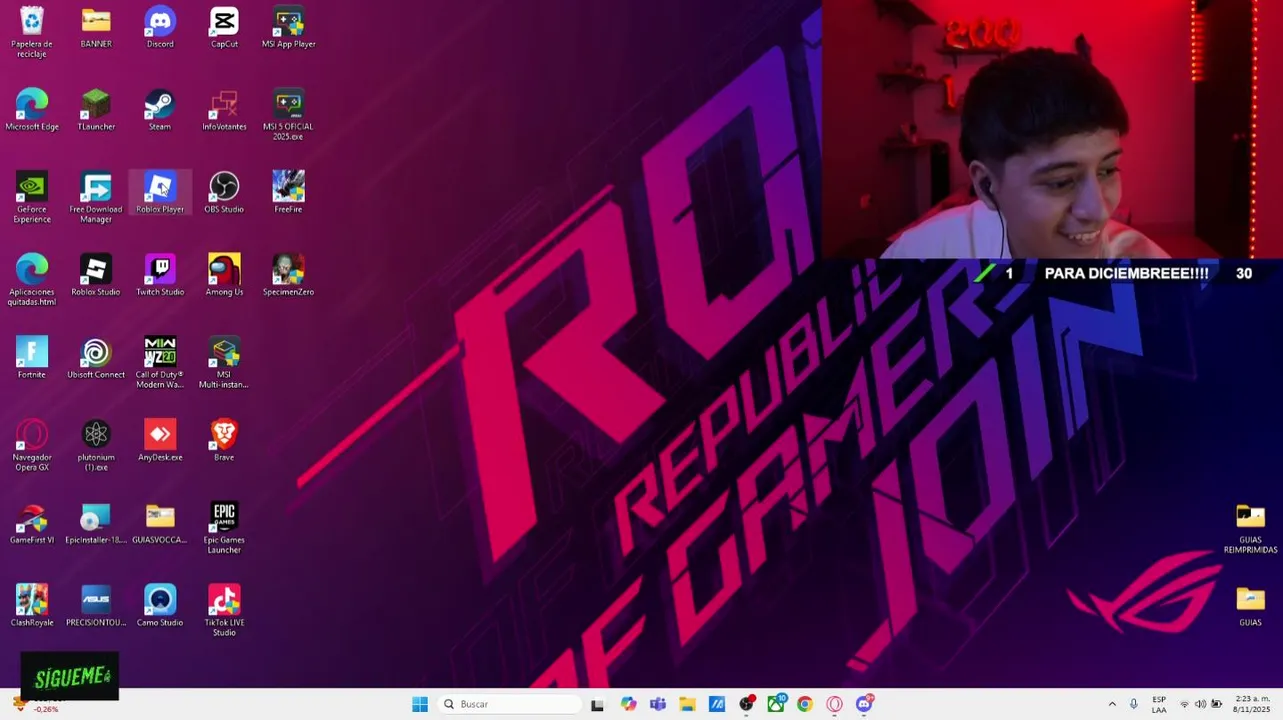Open Discord from the taskbar
The width and height of the screenshot is (1283, 720).
click(x=865, y=704)
